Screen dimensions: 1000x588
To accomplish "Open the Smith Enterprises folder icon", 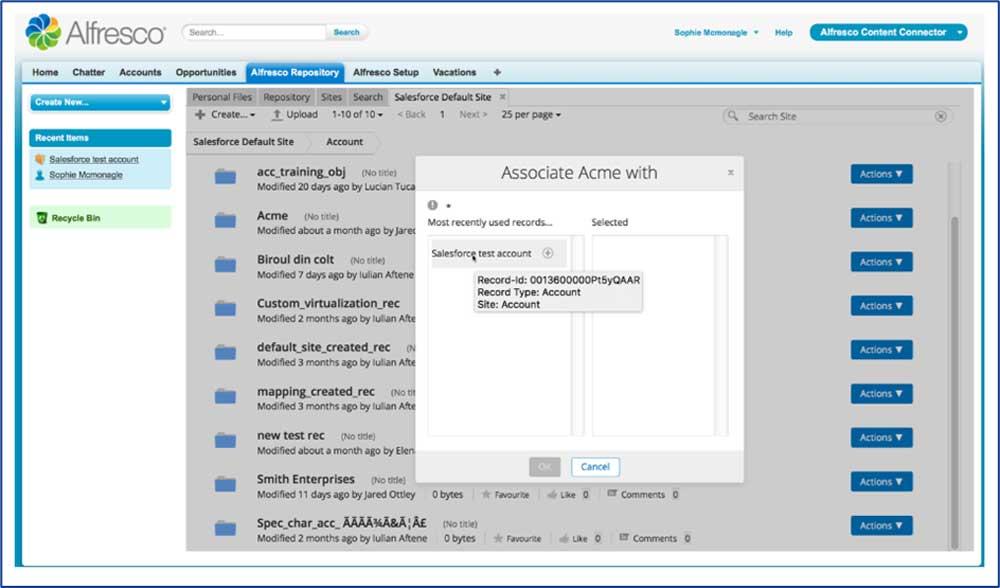I will tap(225, 485).
